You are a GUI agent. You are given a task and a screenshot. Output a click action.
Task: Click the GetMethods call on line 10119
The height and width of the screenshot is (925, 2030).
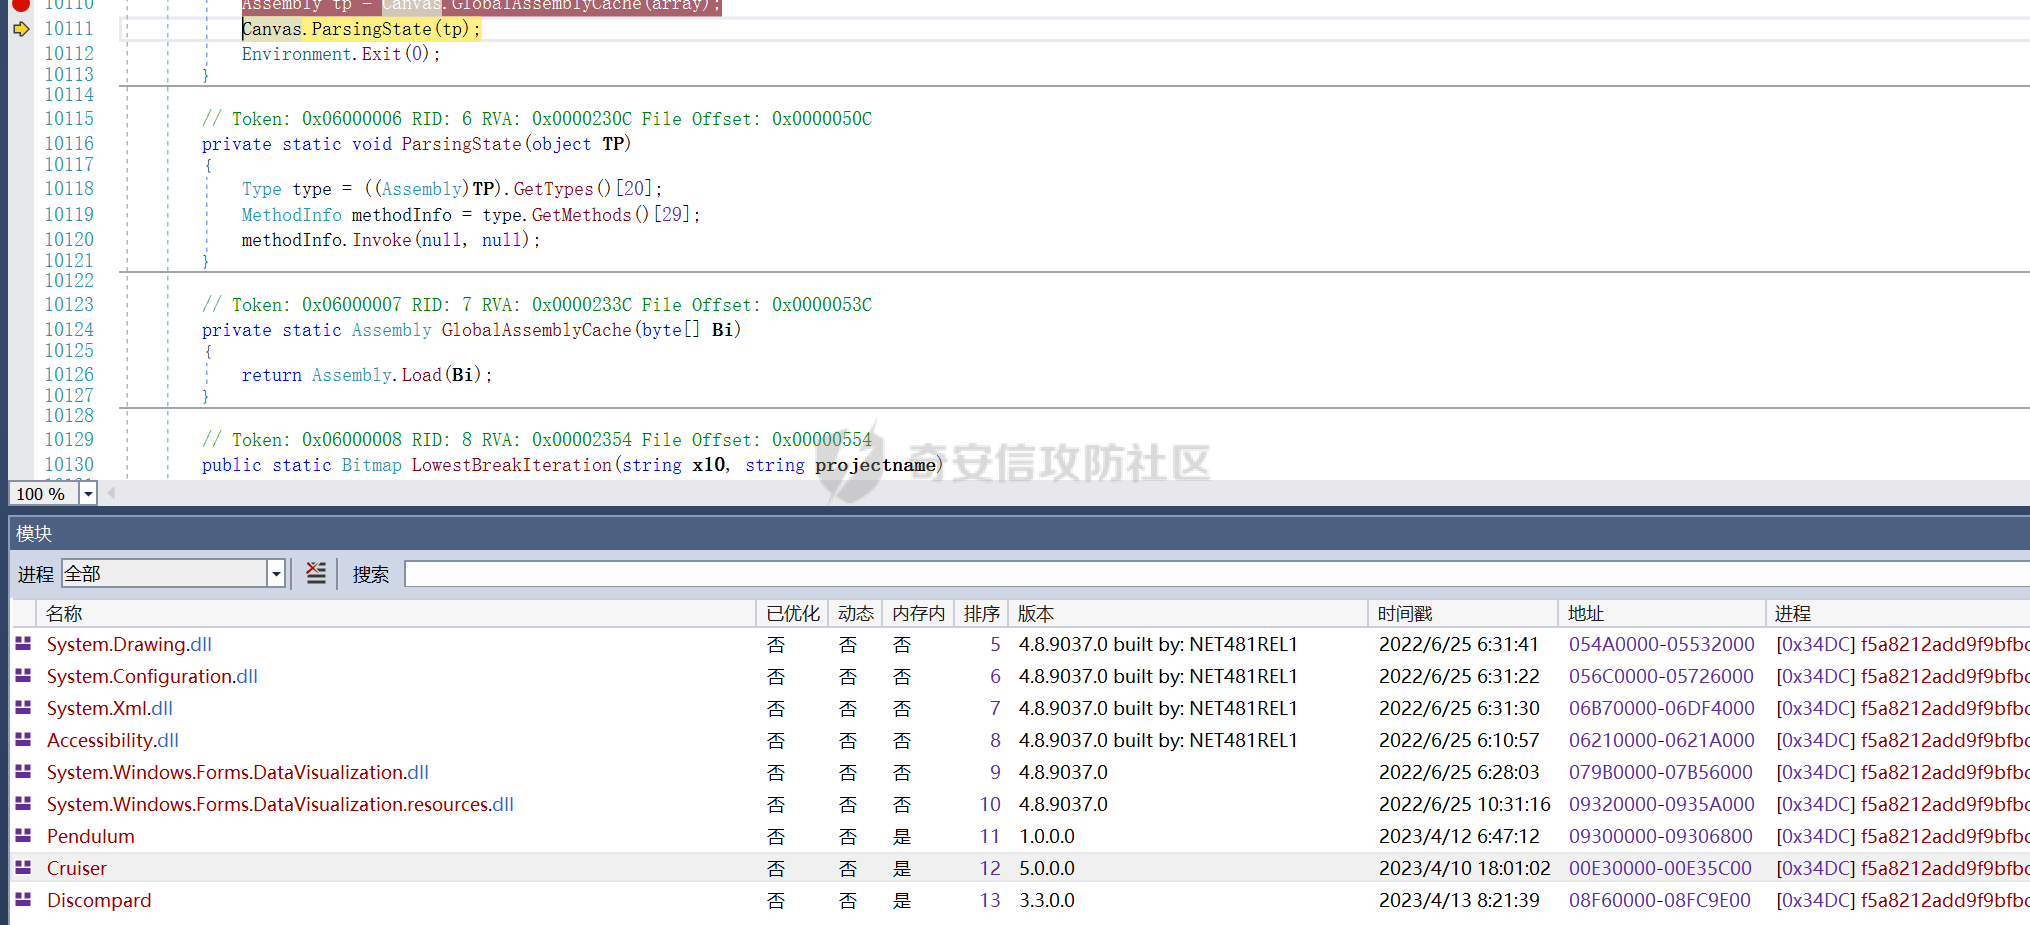(581, 215)
